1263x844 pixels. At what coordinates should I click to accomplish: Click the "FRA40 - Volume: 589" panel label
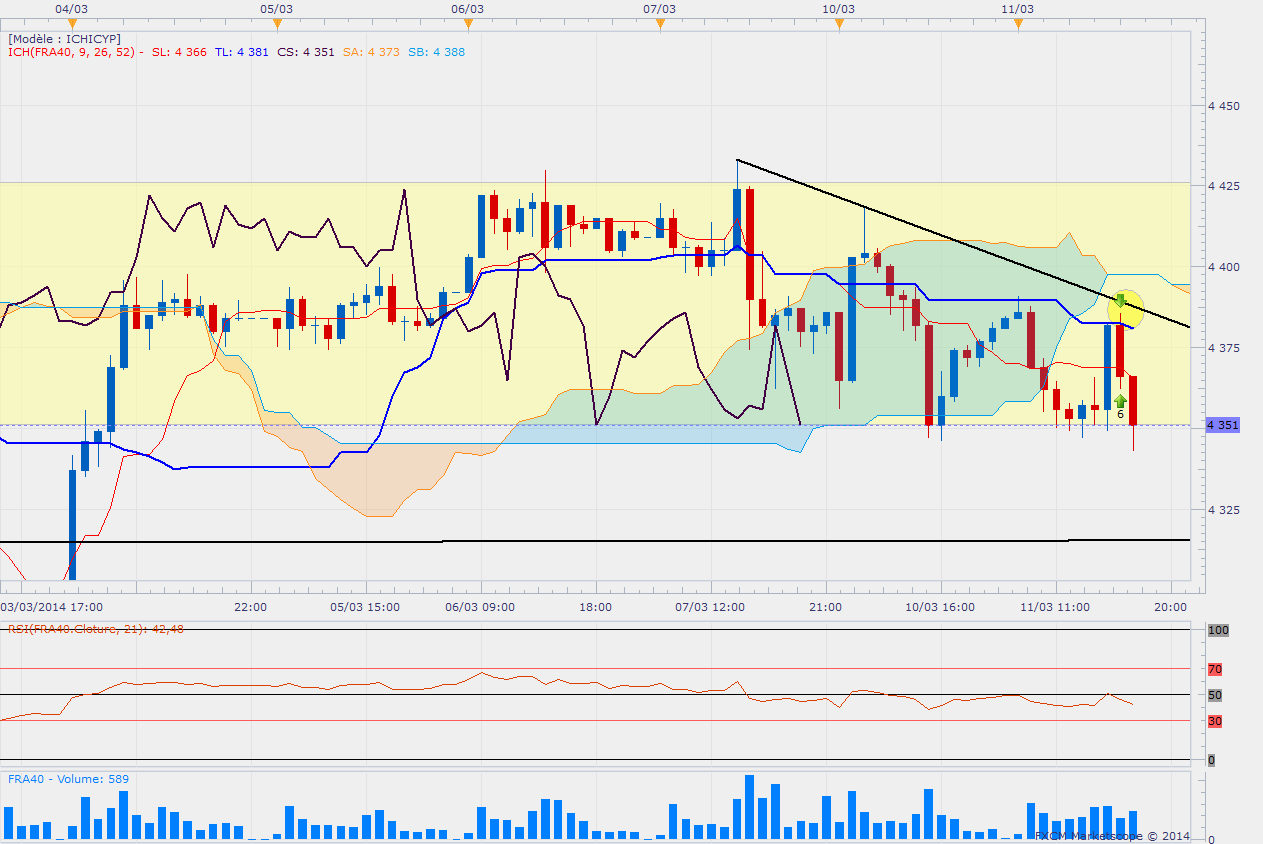point(69,779)
